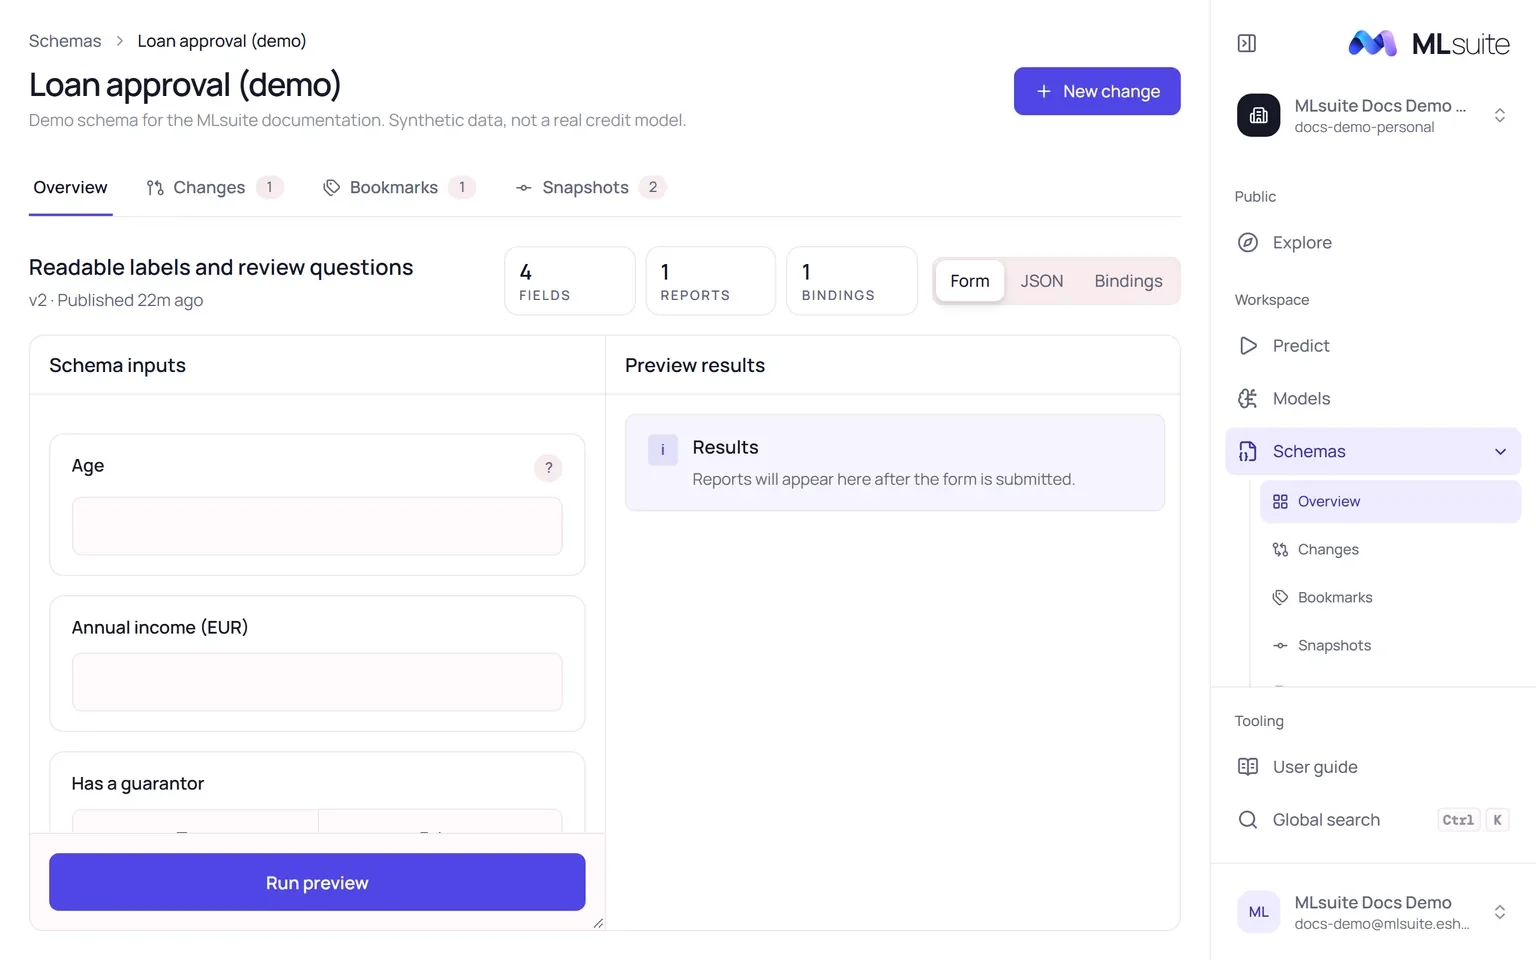This screenshot has height=960, width=1536.
Task: Click the Ctrl key hint badge
Action: [1458, 820]
